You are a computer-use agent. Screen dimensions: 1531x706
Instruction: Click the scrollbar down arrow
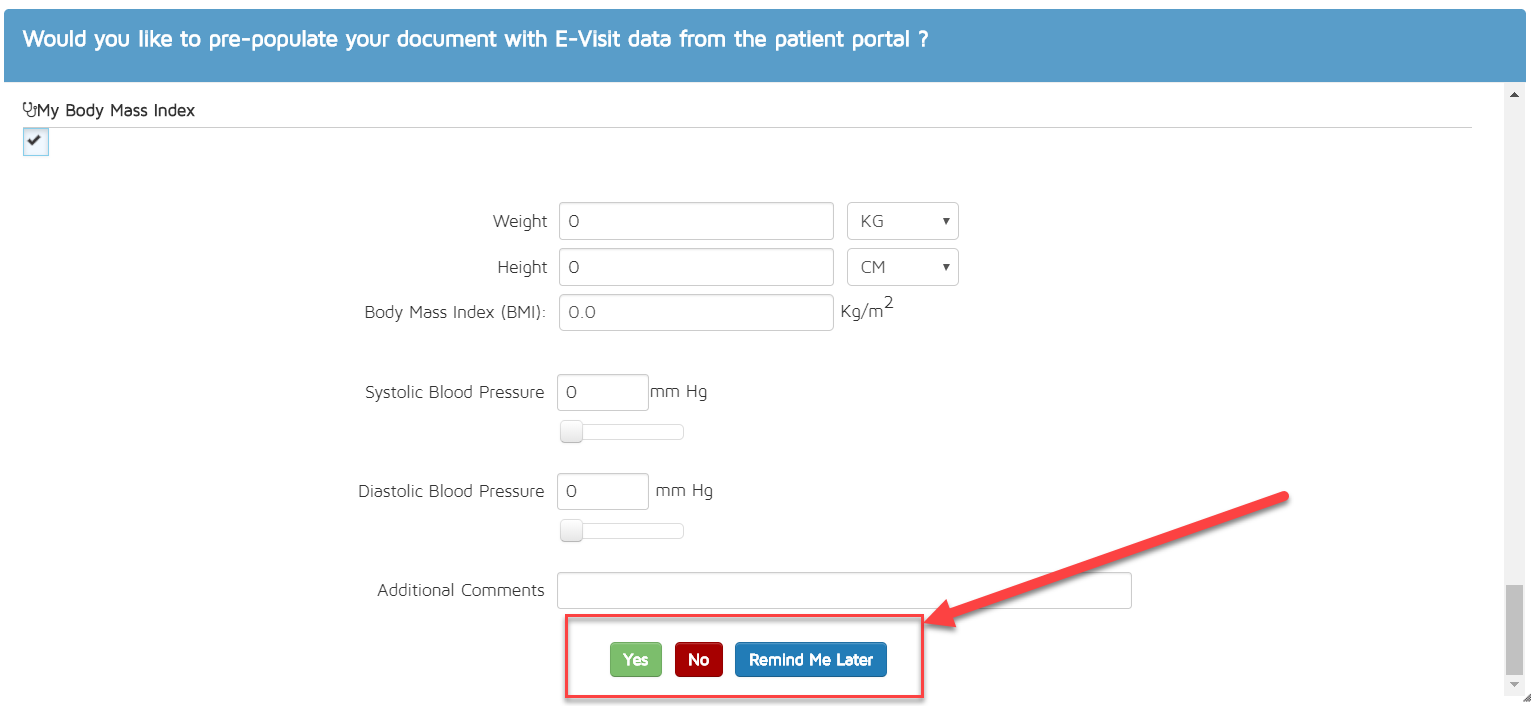tap(1514, 684)
